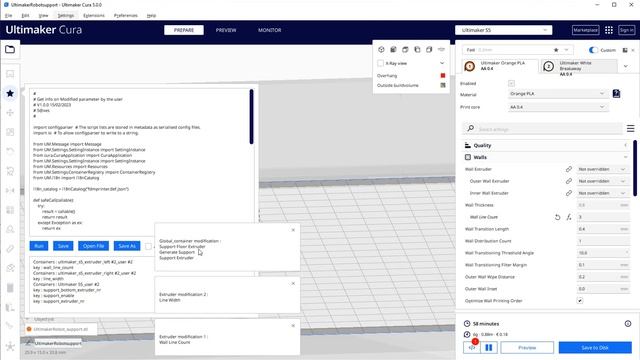Open the Ultimaker S5 printer dropdown

pos(504,30)
